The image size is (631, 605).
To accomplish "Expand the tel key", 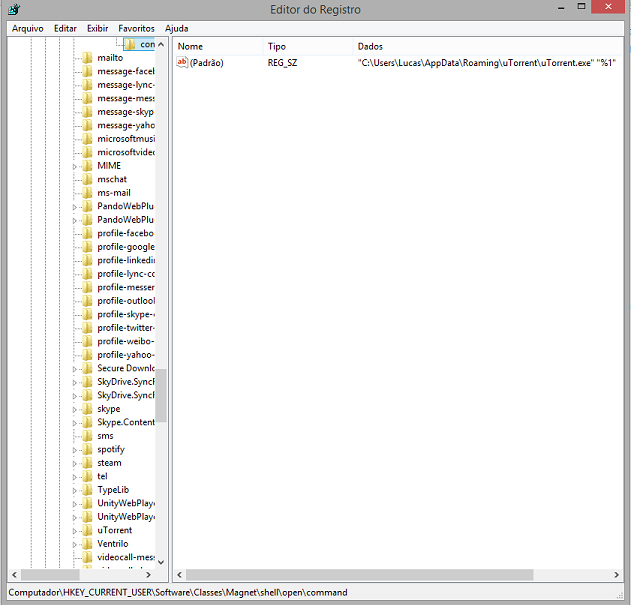I will pyautogui.click(x=74, y=477).
